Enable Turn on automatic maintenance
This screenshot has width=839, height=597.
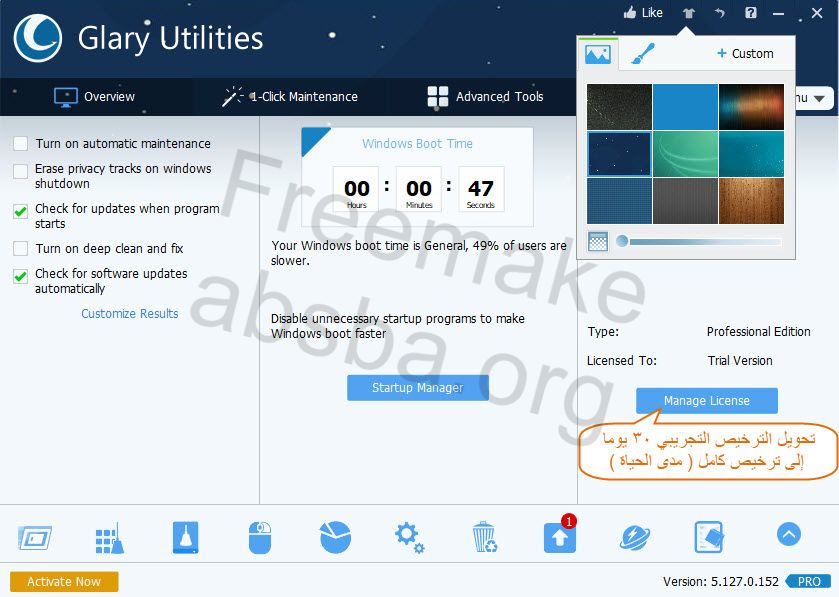tap(20, 143)
